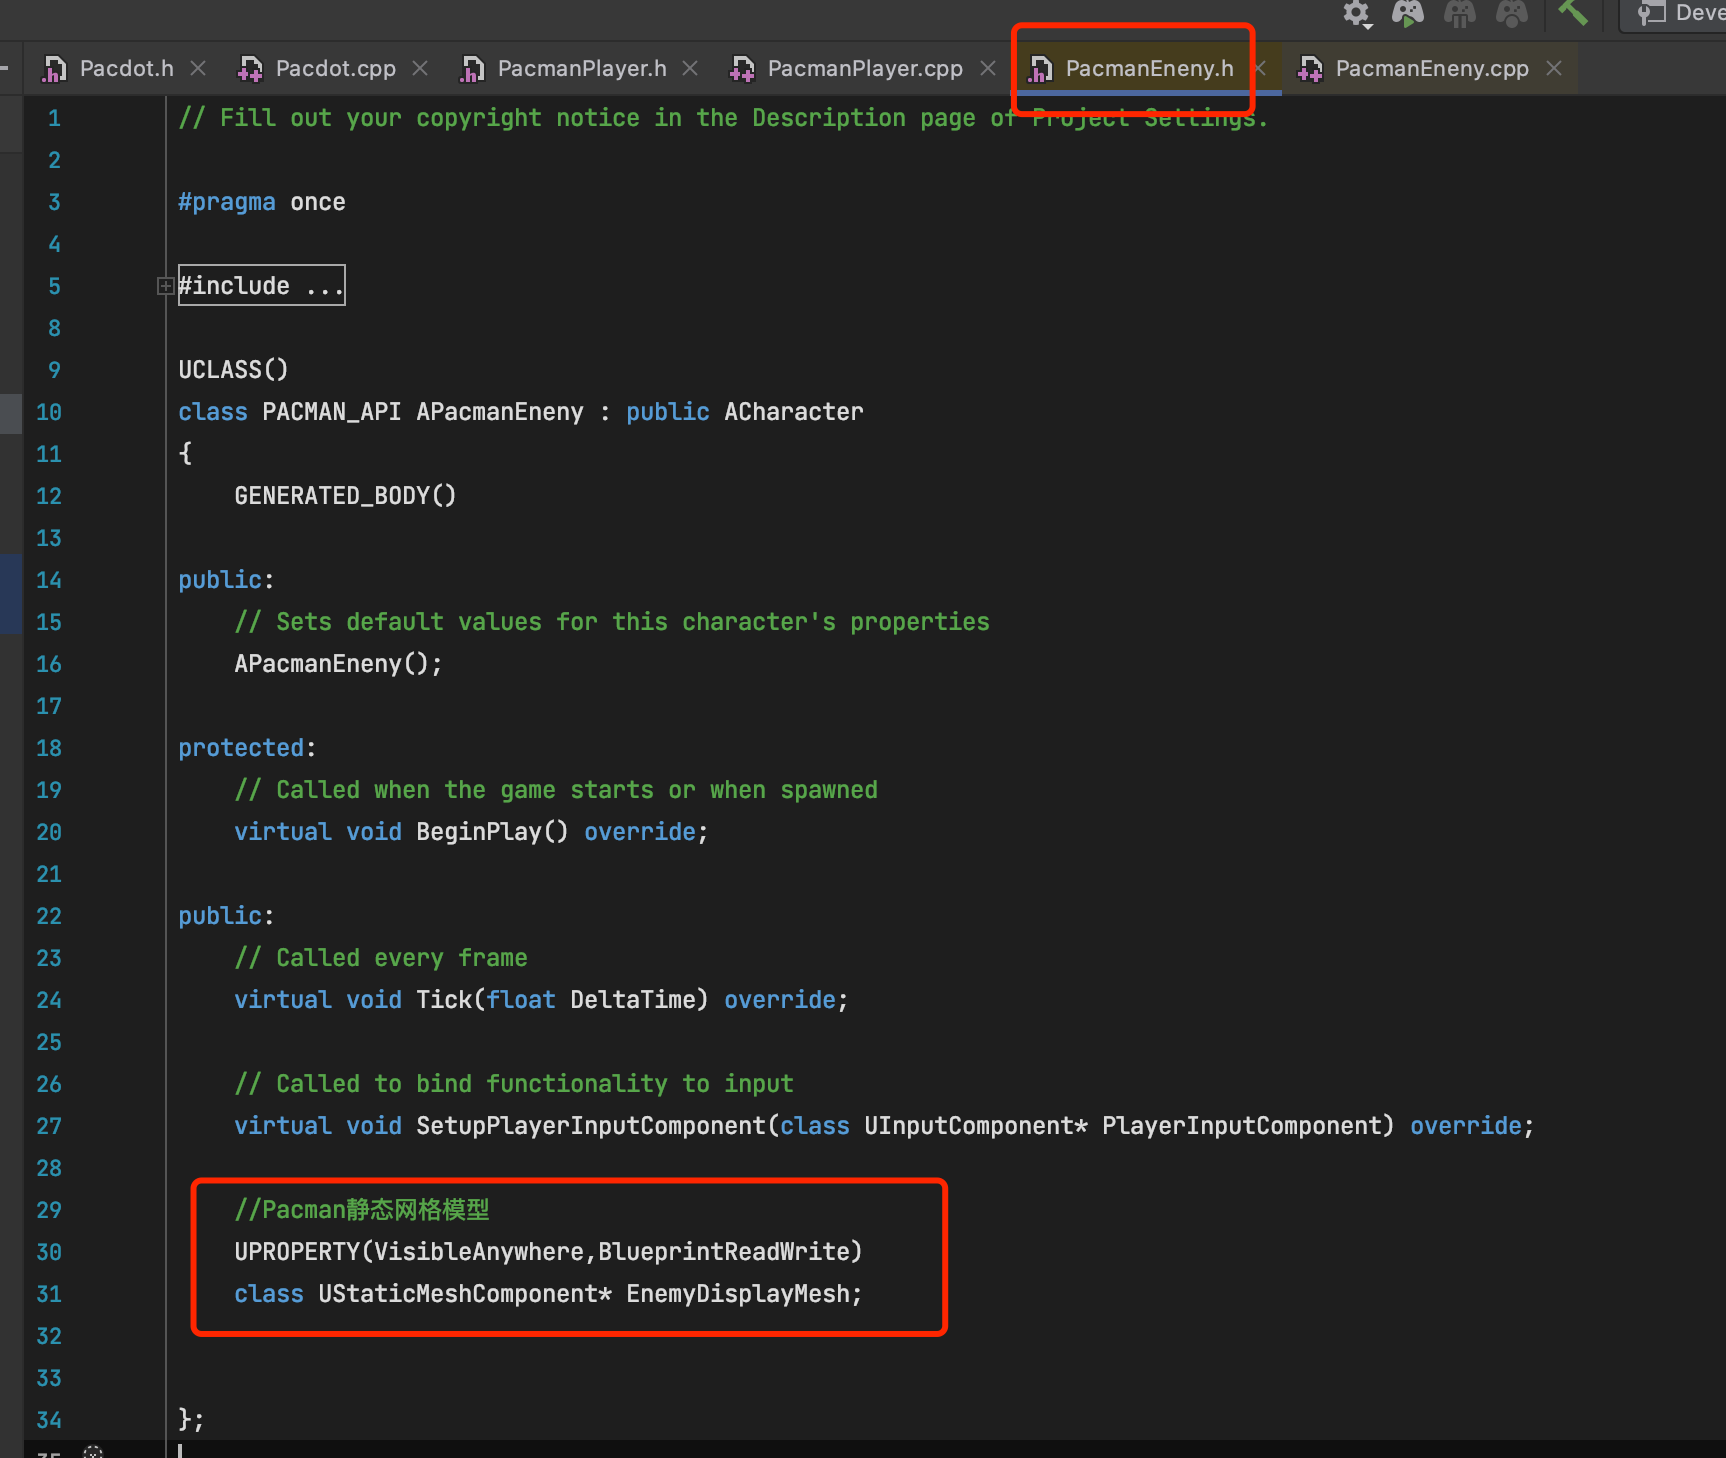Expand the collapsed #include region
The height and width of the screenshot is (1458, 1726).
165,286
